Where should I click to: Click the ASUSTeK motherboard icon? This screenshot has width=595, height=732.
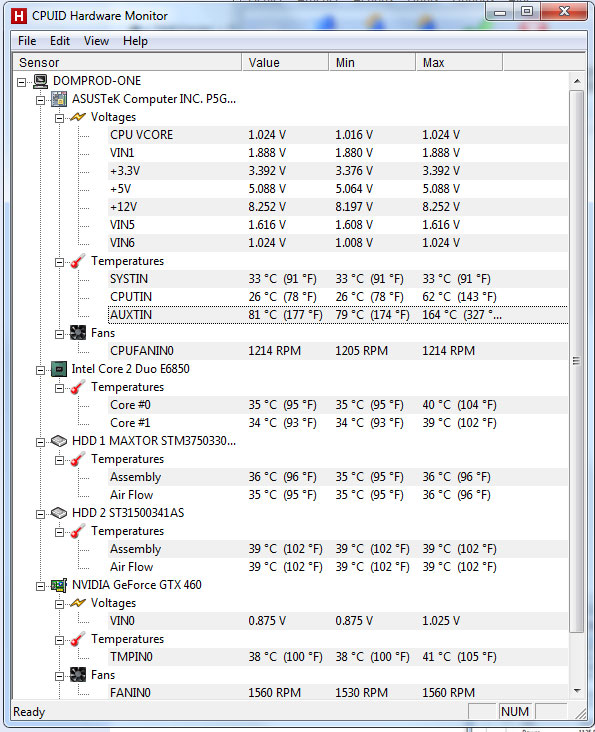tap(59, 99)
